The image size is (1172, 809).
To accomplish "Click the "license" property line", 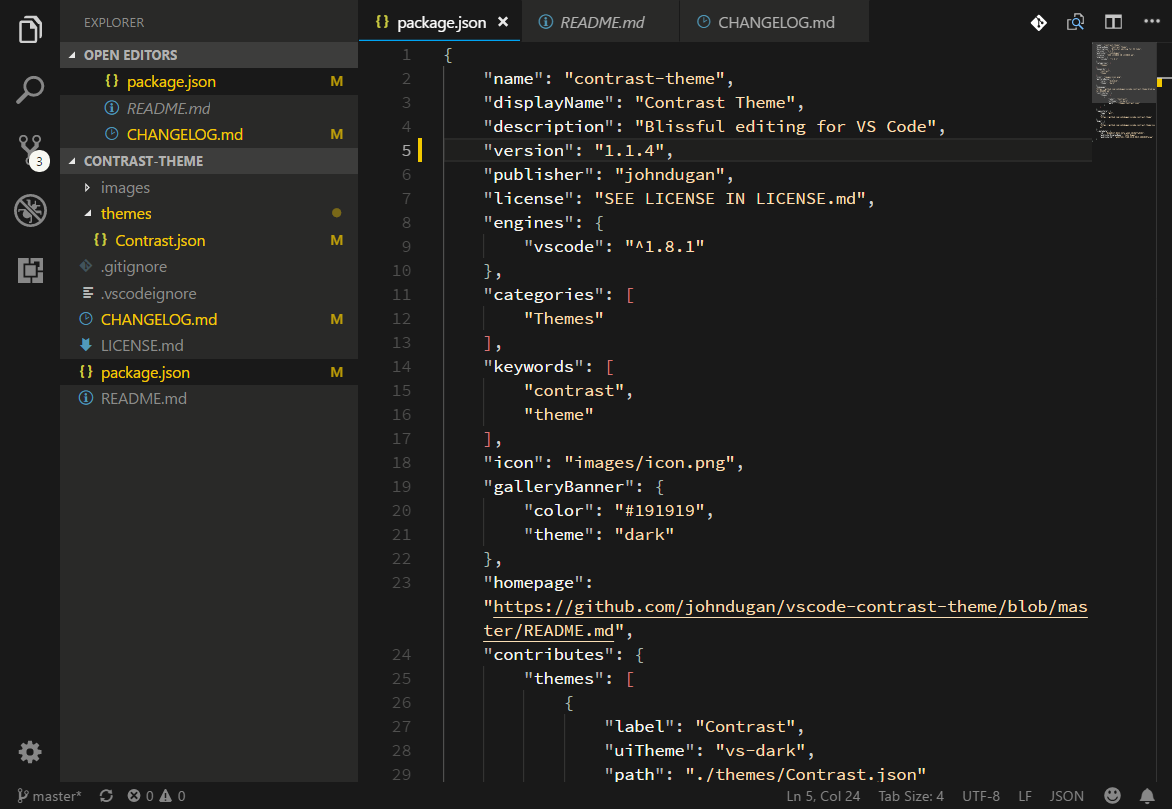I will (x=679, y=199).
